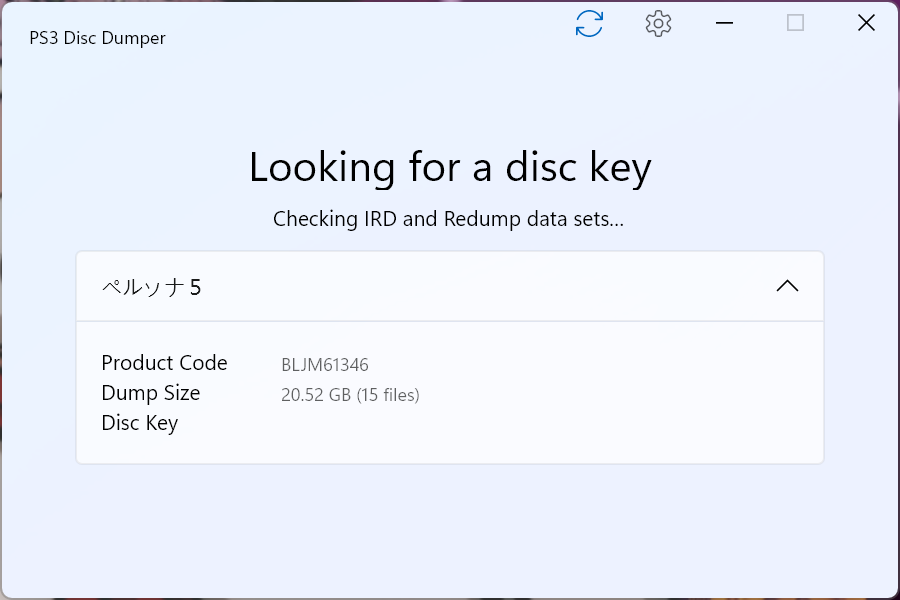Click the "Checking IRD and Redump data sets" status
Image resolution: width=900 pixels, height=600 pixels.
[448, 219]
